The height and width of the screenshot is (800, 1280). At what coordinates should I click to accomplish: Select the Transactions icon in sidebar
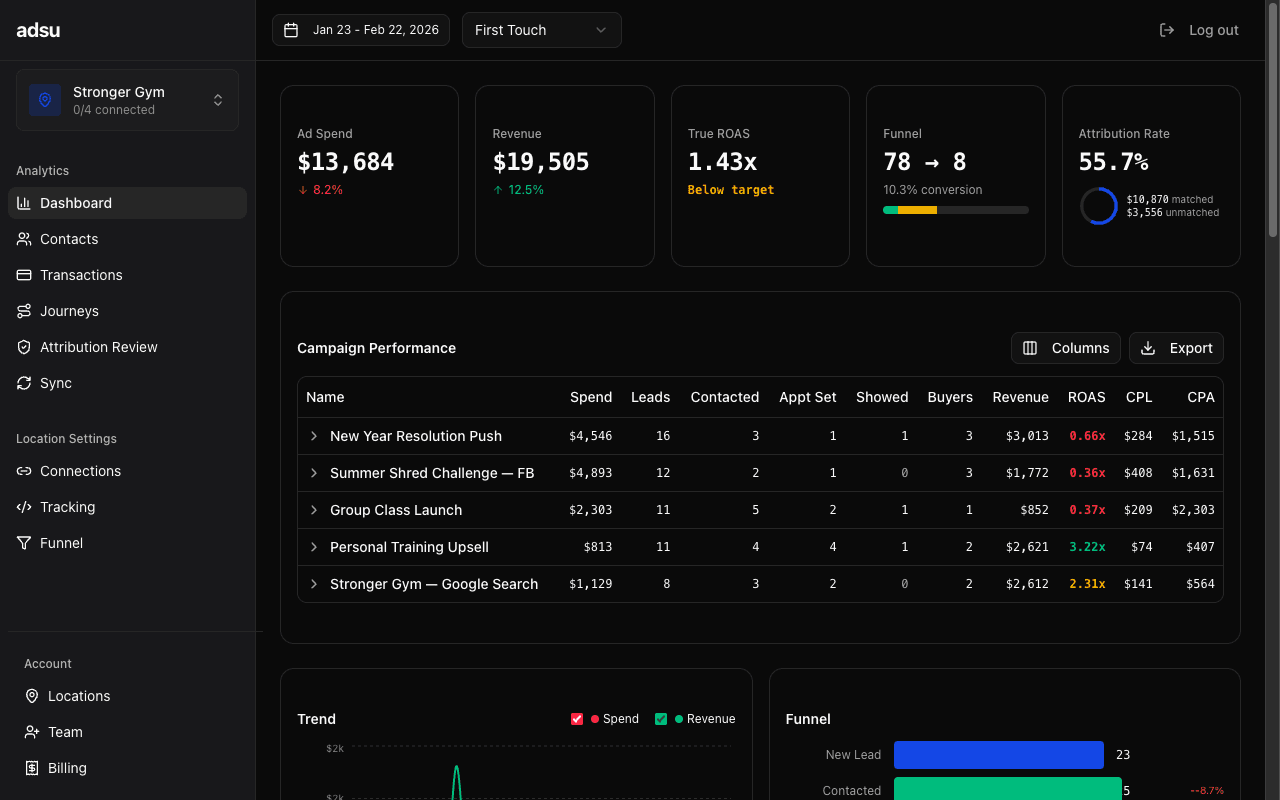click(x=22, y=275)
